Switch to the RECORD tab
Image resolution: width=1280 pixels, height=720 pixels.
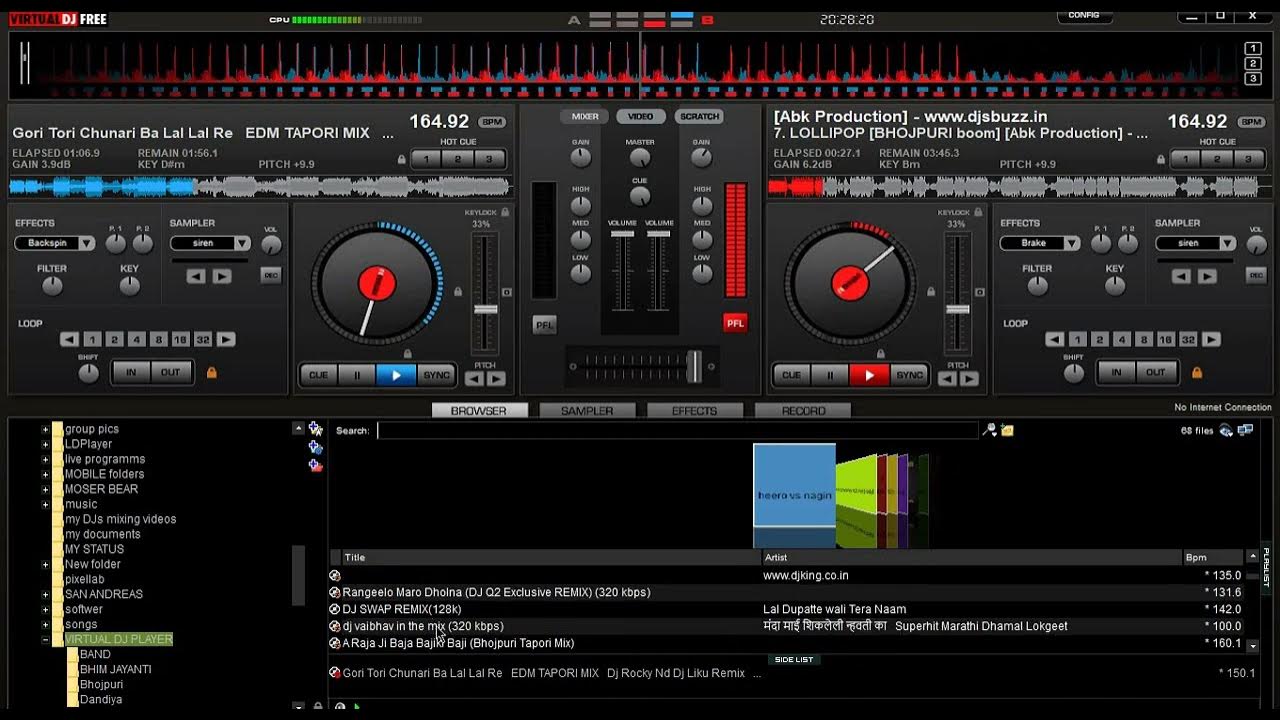pyautogui.click(x=803, y=410)
